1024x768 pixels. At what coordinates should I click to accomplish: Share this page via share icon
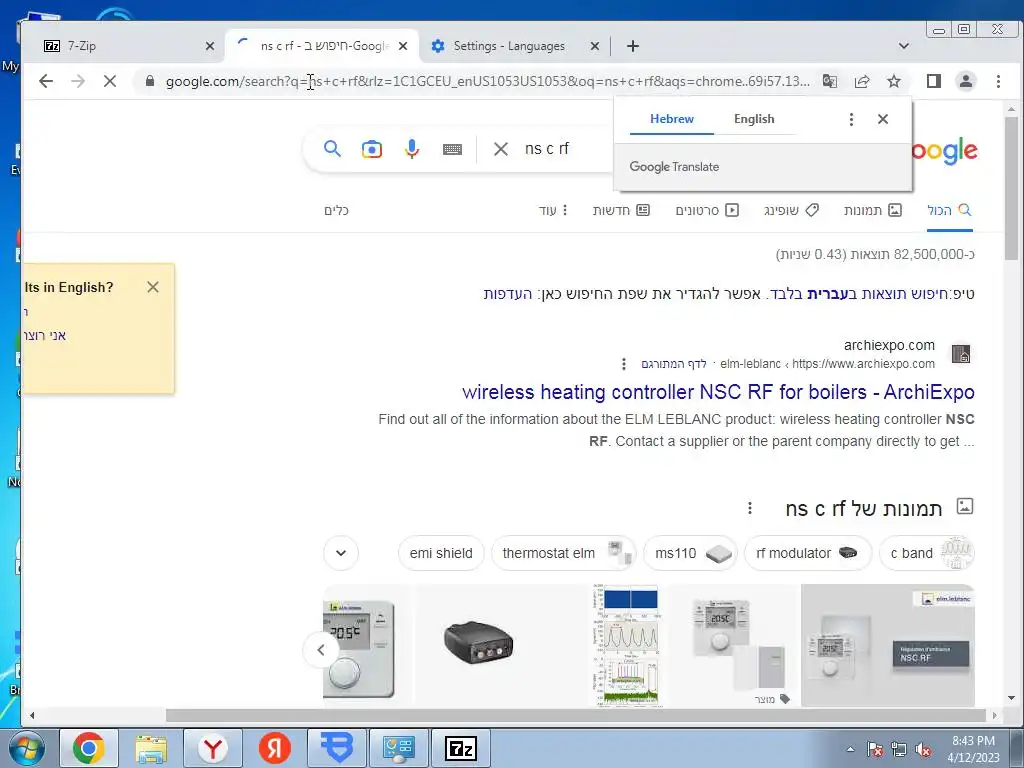(862, 81)
